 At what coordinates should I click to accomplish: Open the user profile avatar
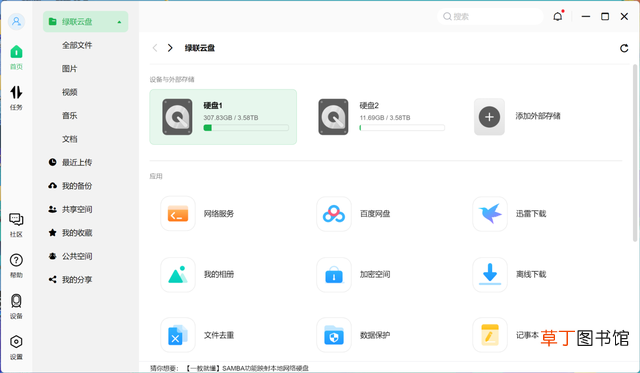click(x=16, y=21)
